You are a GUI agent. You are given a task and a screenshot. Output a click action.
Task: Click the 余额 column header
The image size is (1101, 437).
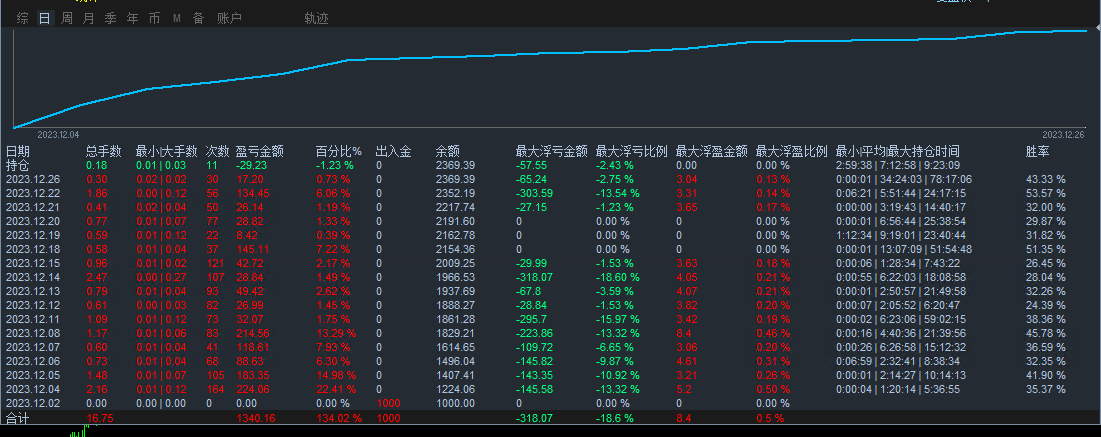[x=448, y=151]
